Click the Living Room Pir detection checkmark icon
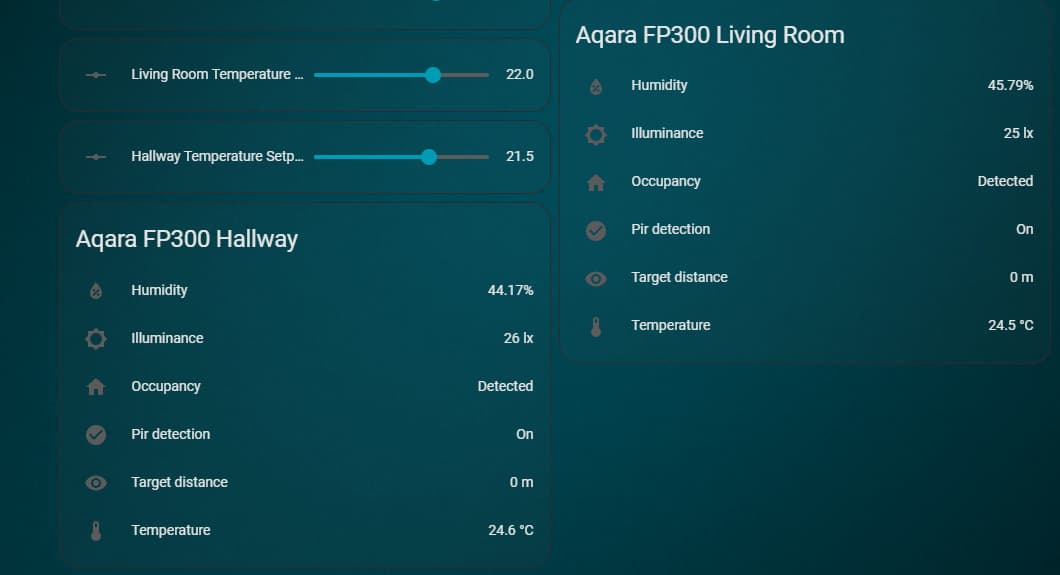This screenshot has width=1060, height=575. (x=596, y=230)
